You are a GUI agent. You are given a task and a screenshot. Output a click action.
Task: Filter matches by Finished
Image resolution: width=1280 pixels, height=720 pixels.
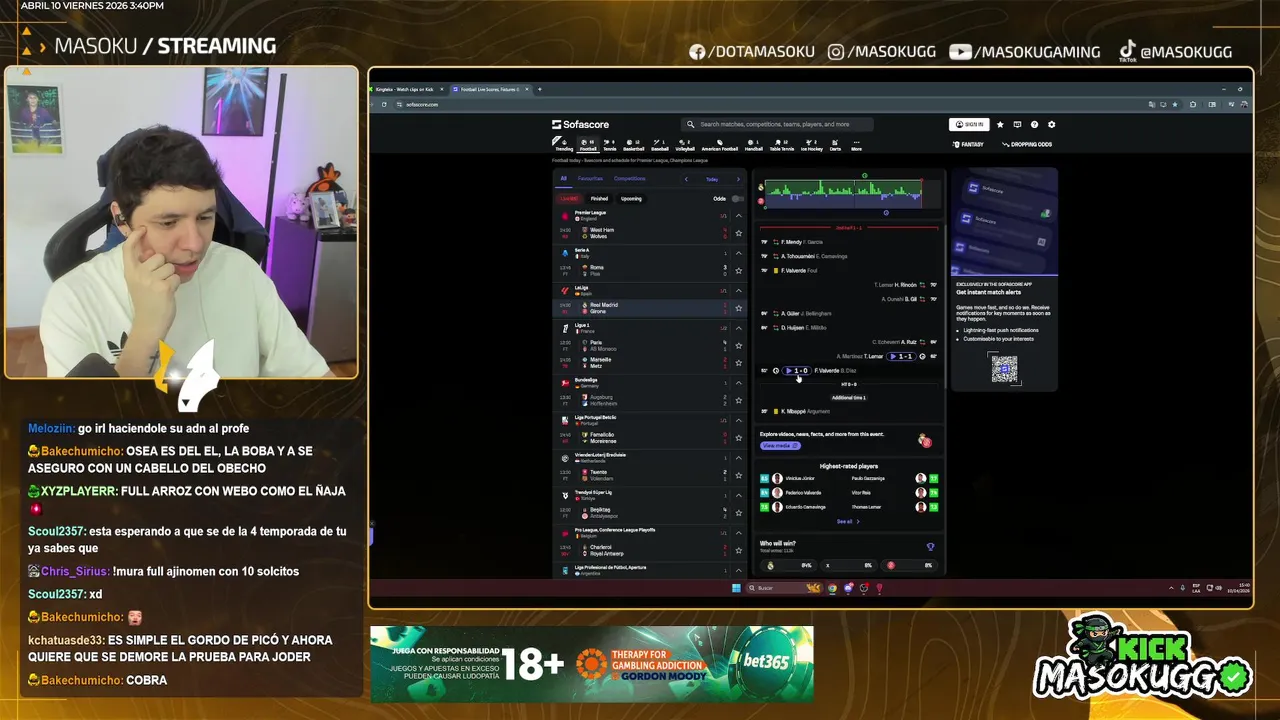pyautogui.click(x=599, y=198)
